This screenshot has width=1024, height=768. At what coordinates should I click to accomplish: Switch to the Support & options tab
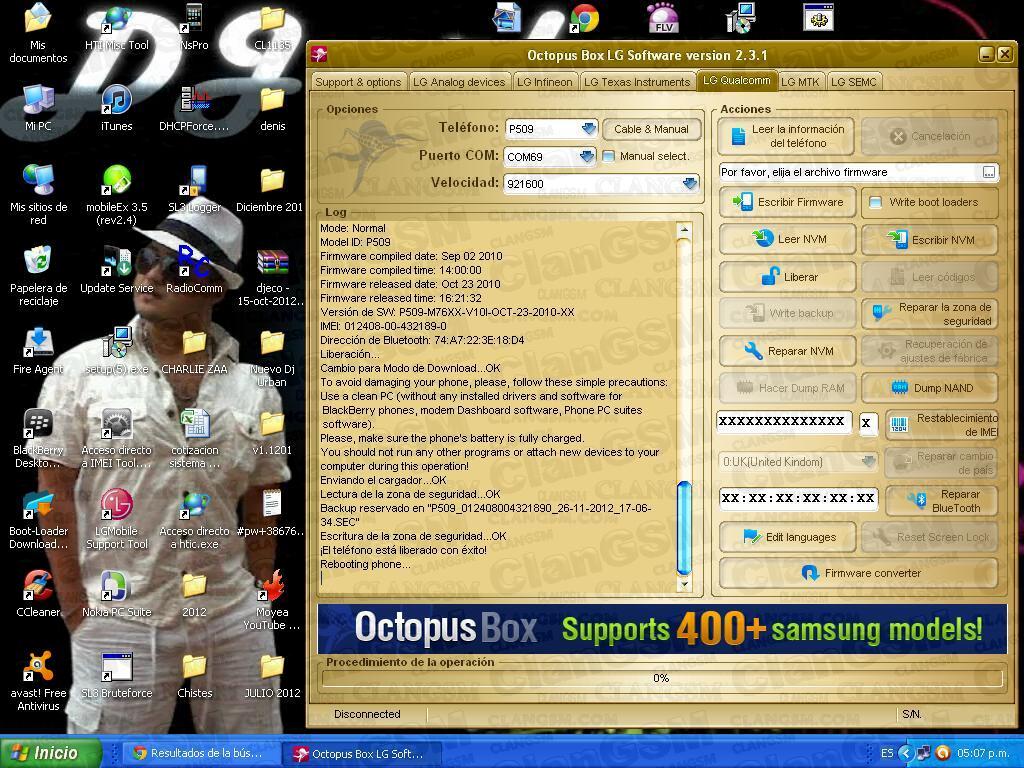tap(358, 82)
